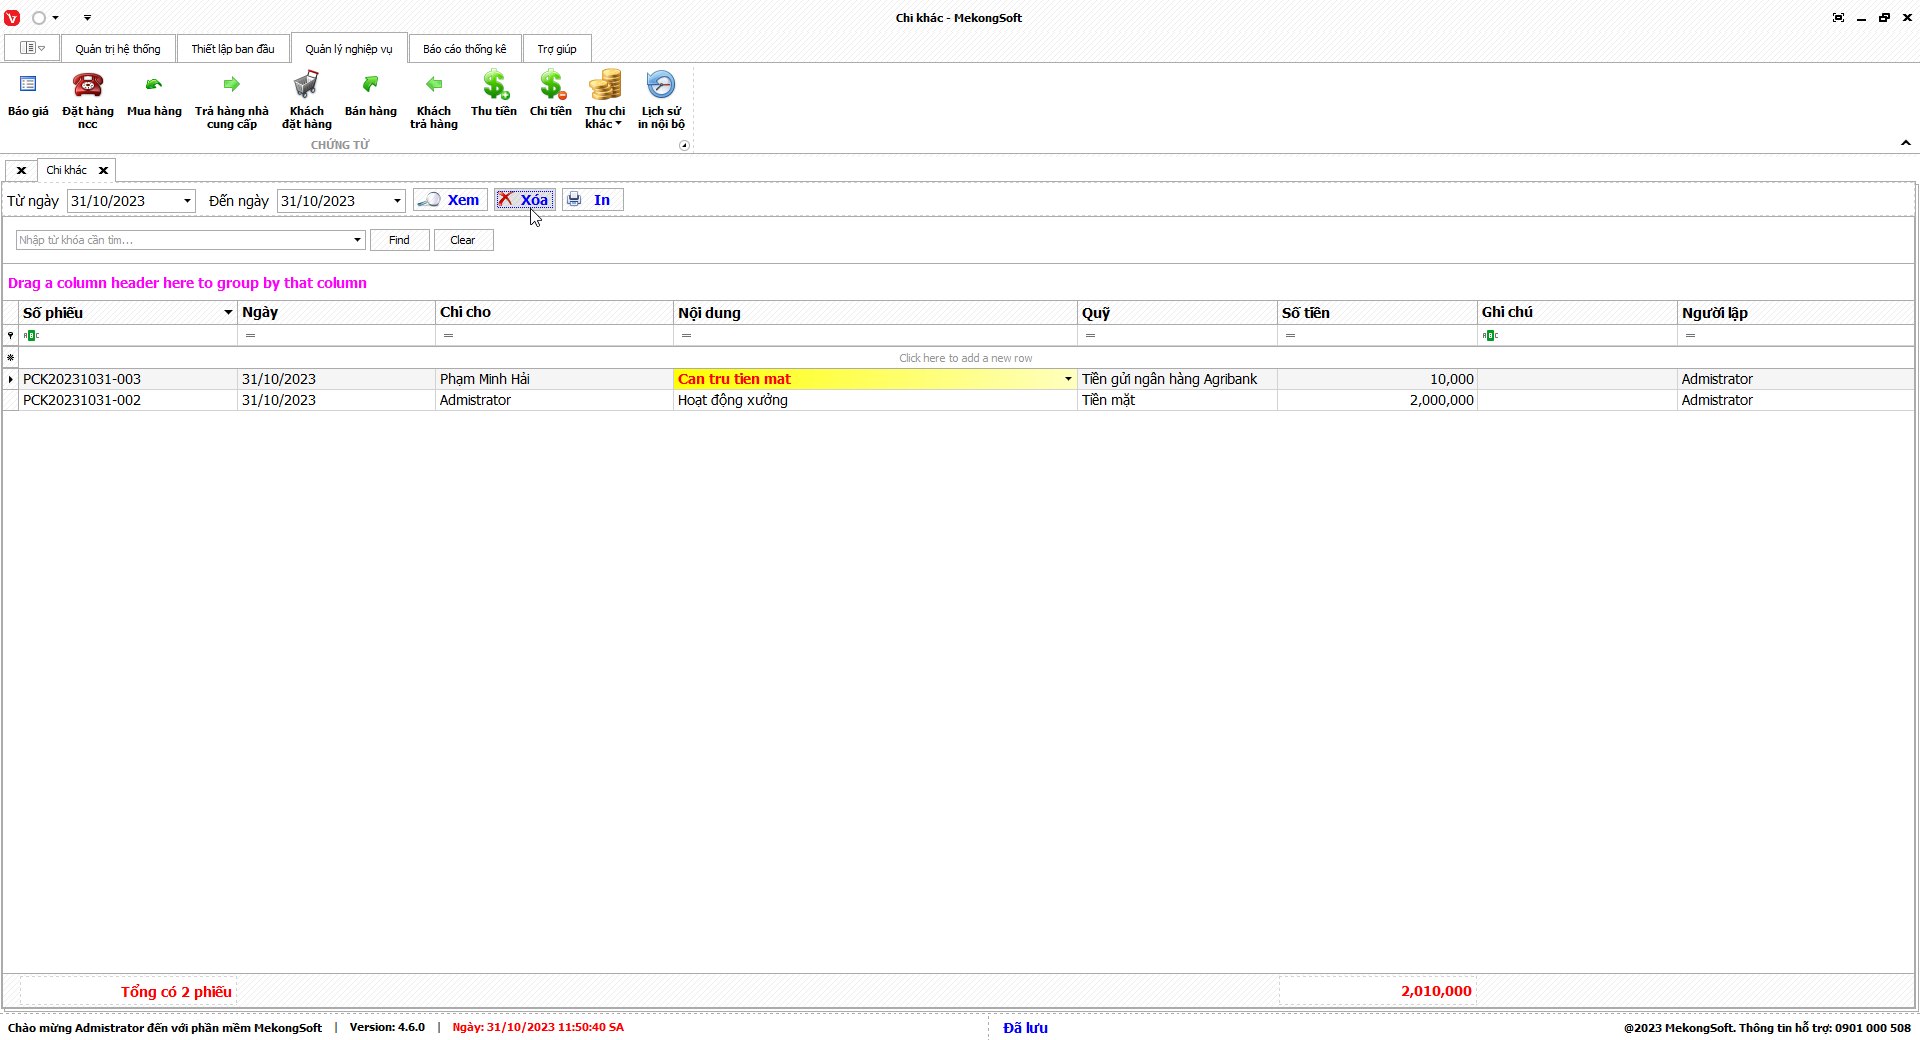Screen dimensions: 1920x1040
Task: Click the In print button
Action: [592, 200]
